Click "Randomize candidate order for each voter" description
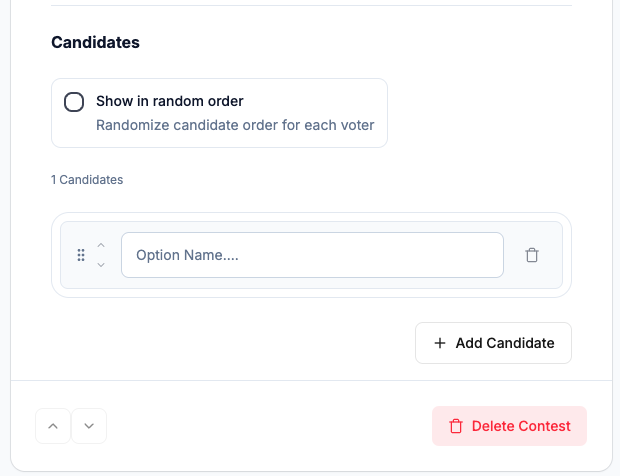The height and width of the screenshot is (476, 620). (x=235, y=125)
